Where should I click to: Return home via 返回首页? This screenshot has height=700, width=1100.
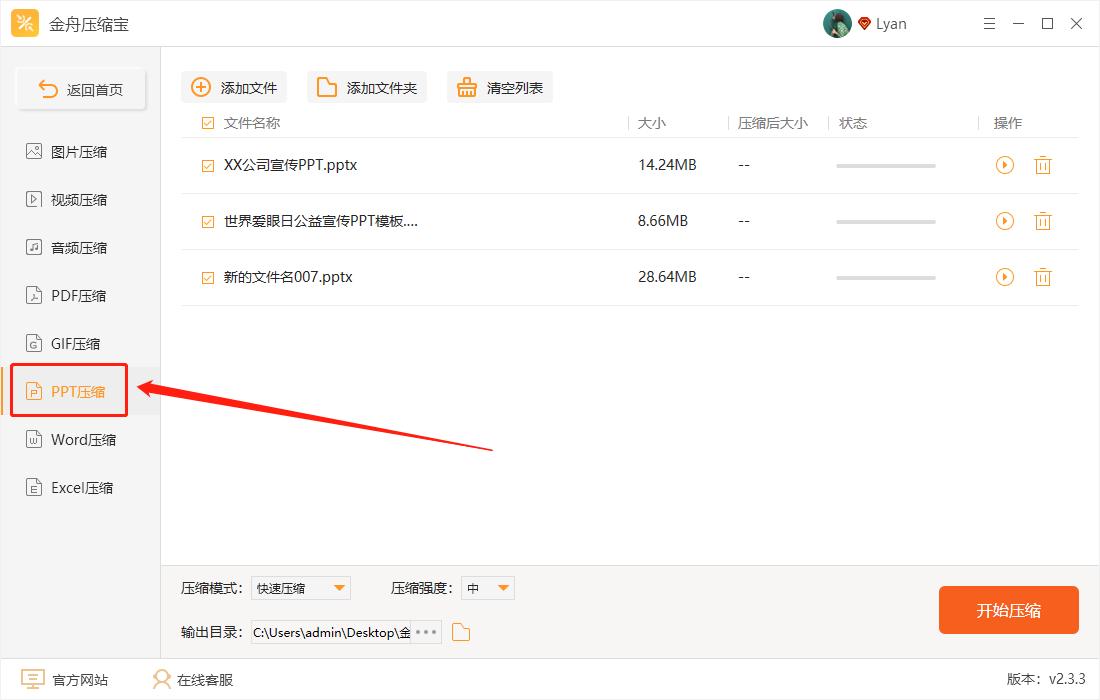pyautogui.click(x=80, y=88)
